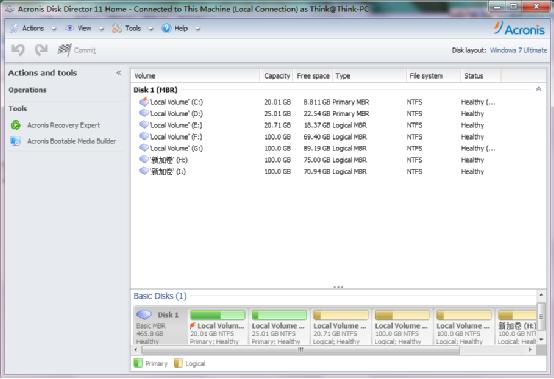Expand the View menu dropdown arrow
The height and width of the screenshot is (379, 554).
(101, 29)
